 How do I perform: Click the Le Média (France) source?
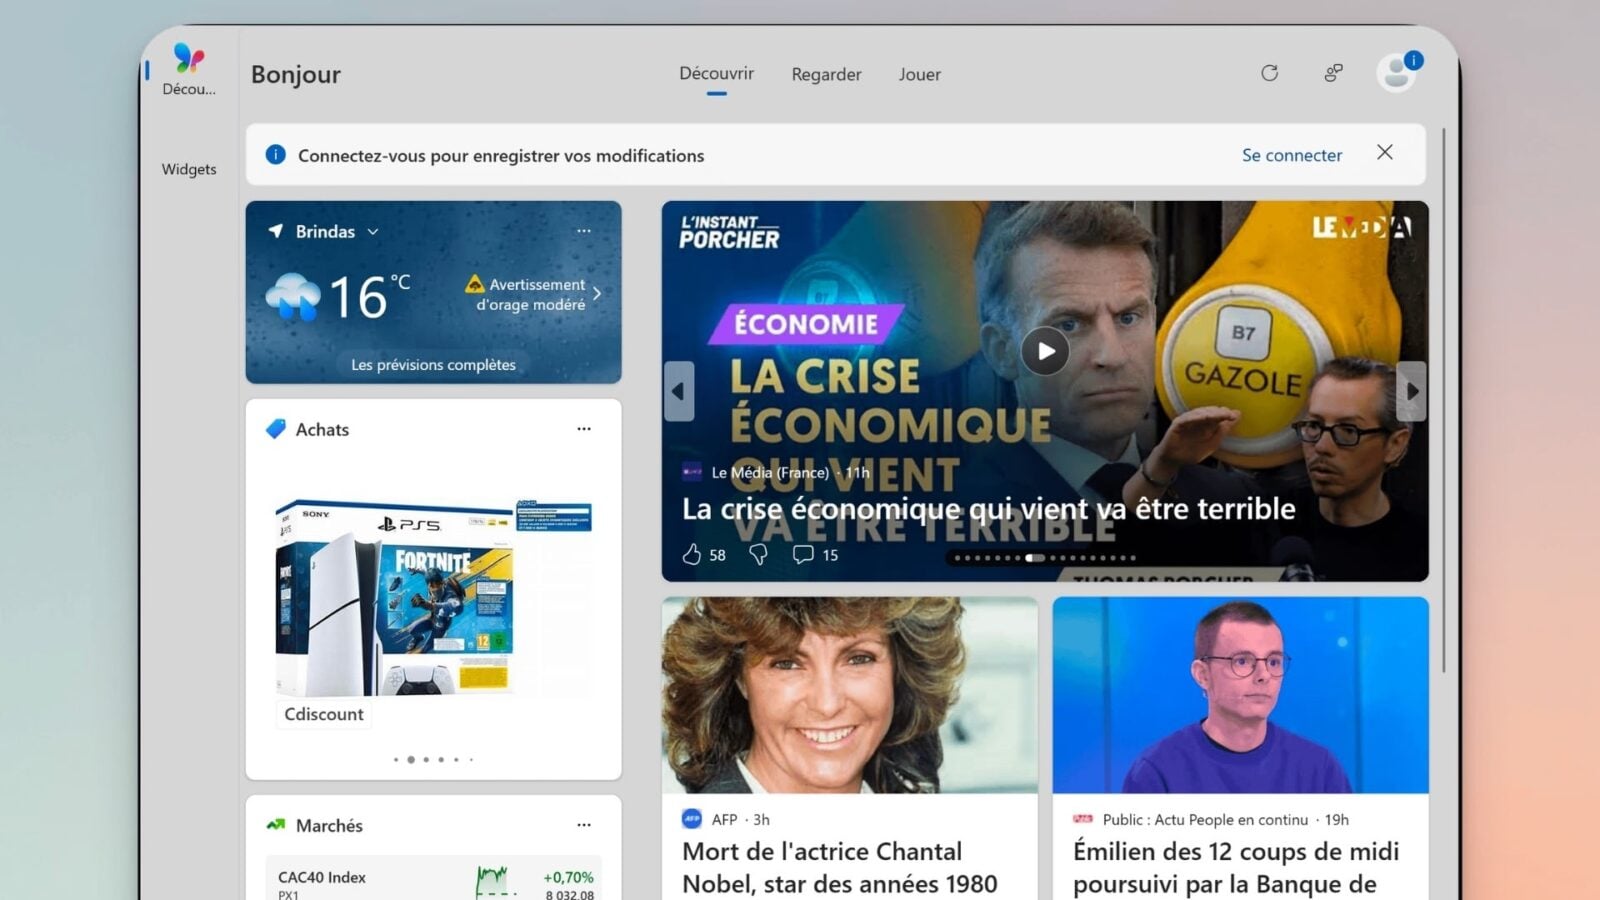(x=770, y=472)
